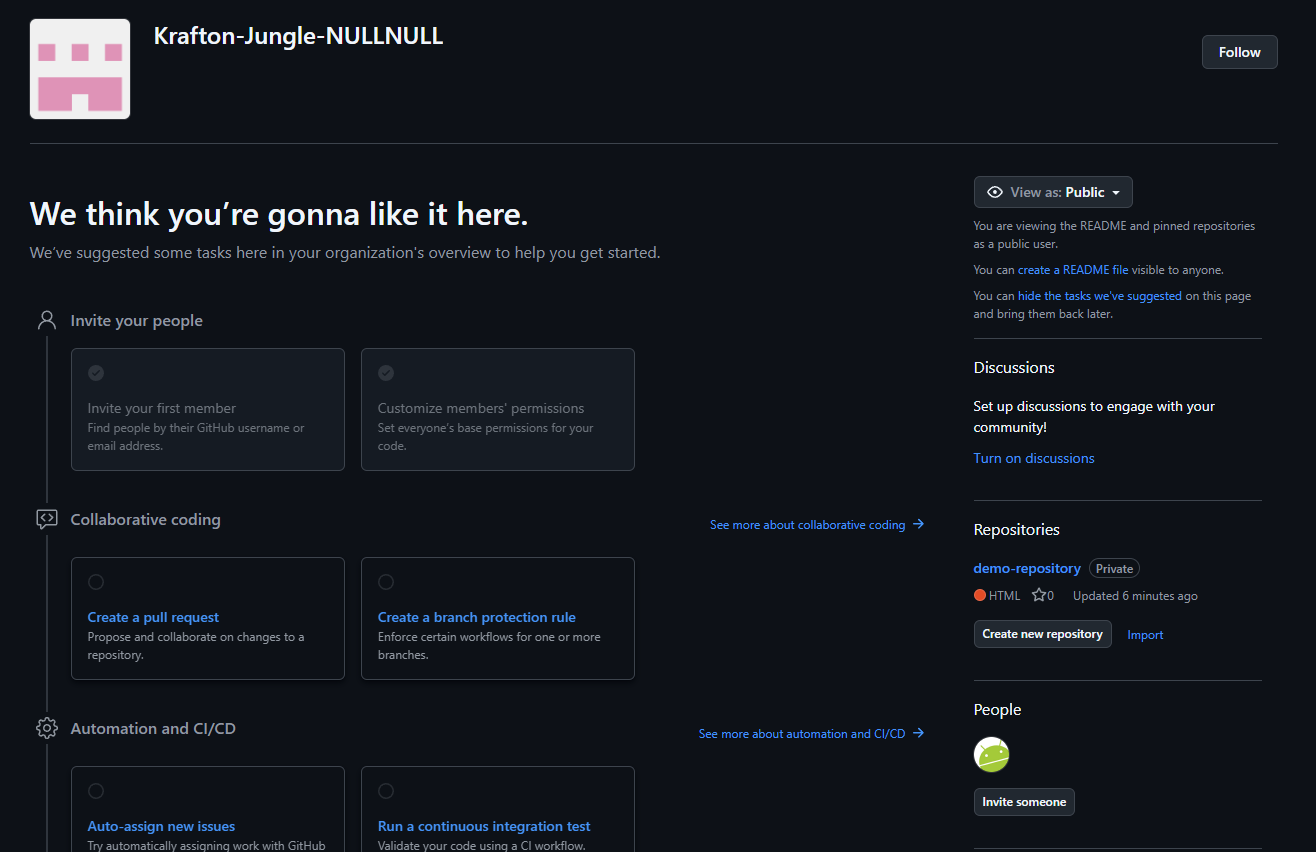The height and width of the screenshot is (852, 1316).
Task: Click the person icon beside Invite your people
Action: point(47,320)
